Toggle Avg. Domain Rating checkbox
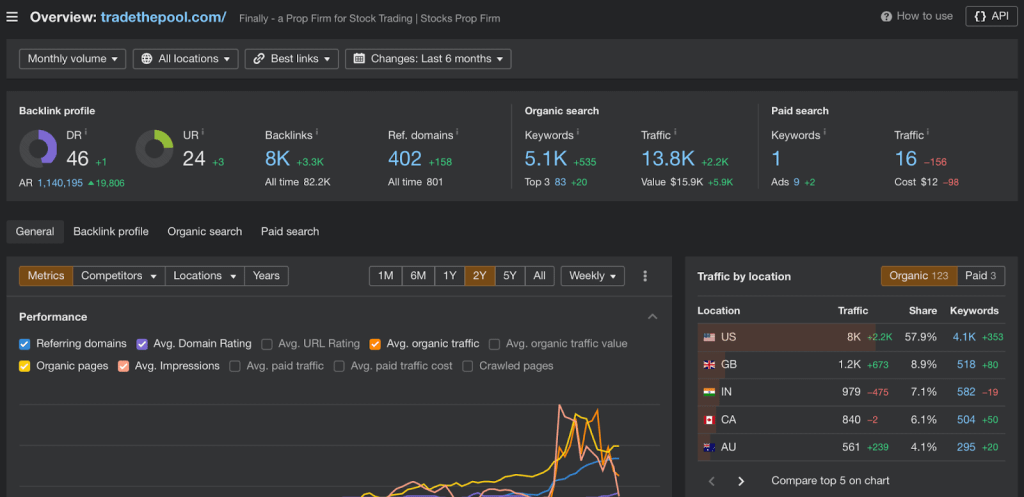This screenshot has height=497, width=1024. tap(142, 344)
